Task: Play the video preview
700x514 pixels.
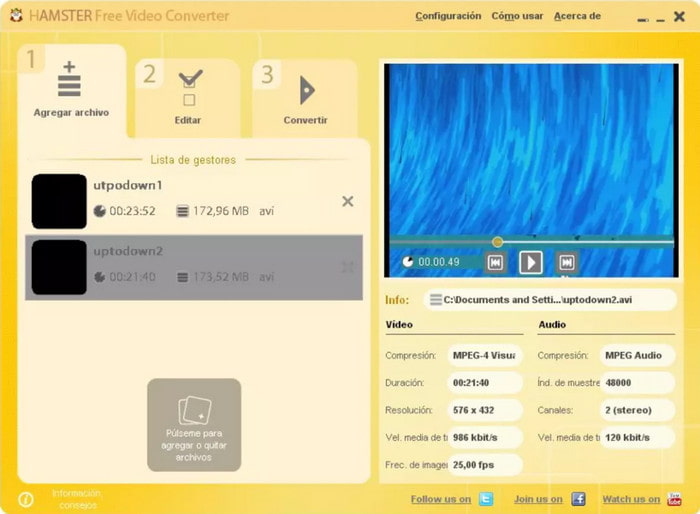Action: (531, 262)
